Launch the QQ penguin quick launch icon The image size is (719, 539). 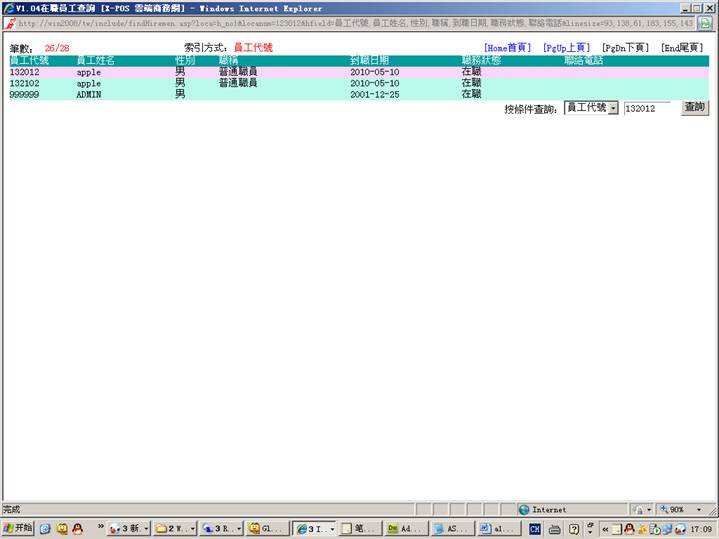point(77,528)
